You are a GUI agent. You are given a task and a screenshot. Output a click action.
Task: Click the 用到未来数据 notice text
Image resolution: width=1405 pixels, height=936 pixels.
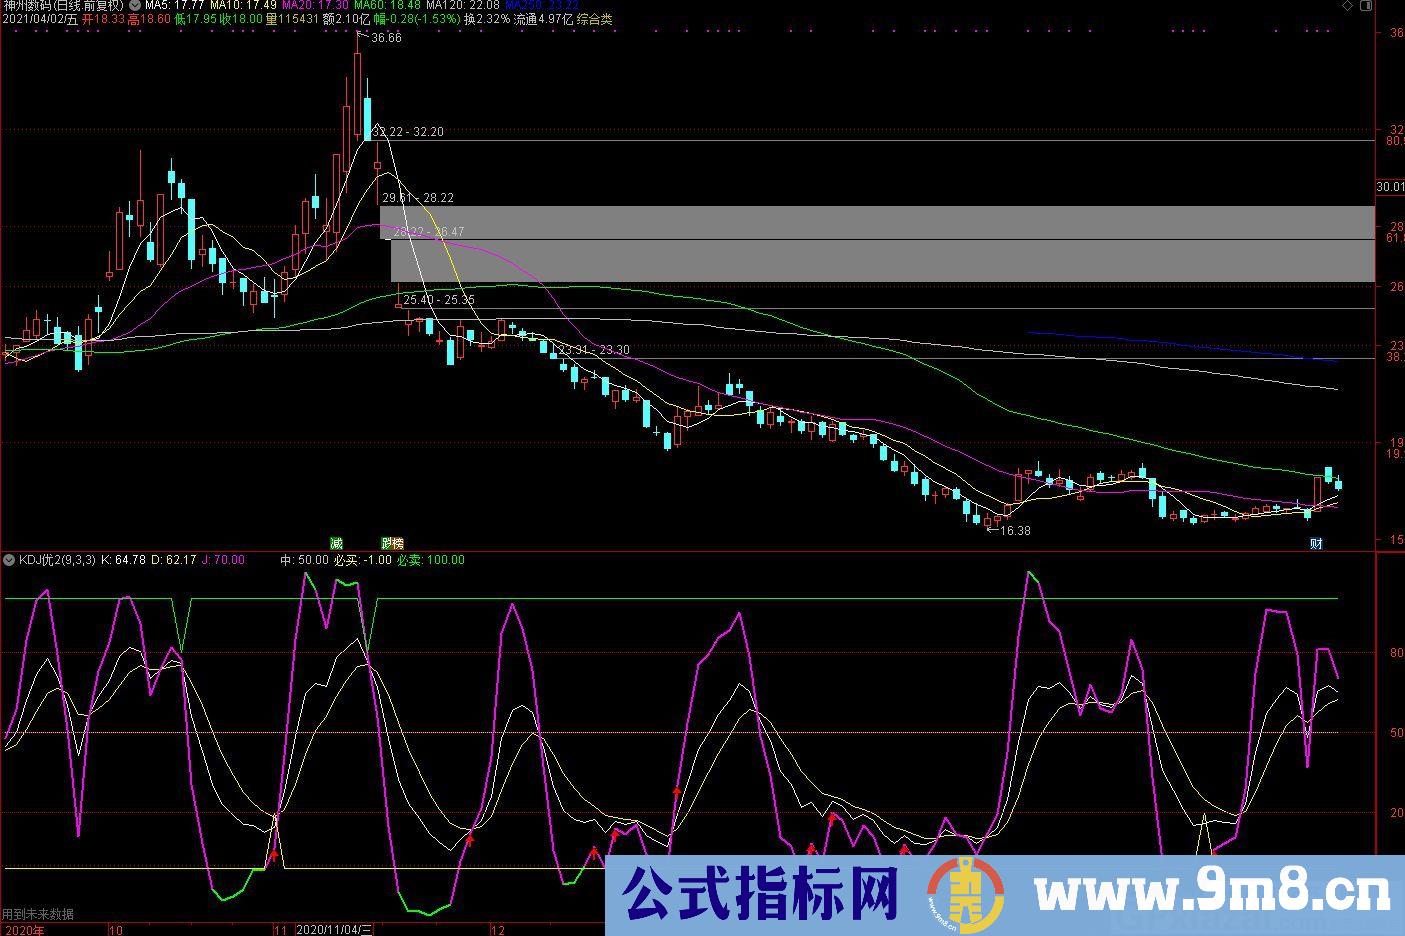pyautogui.click(x=38, y=914)
